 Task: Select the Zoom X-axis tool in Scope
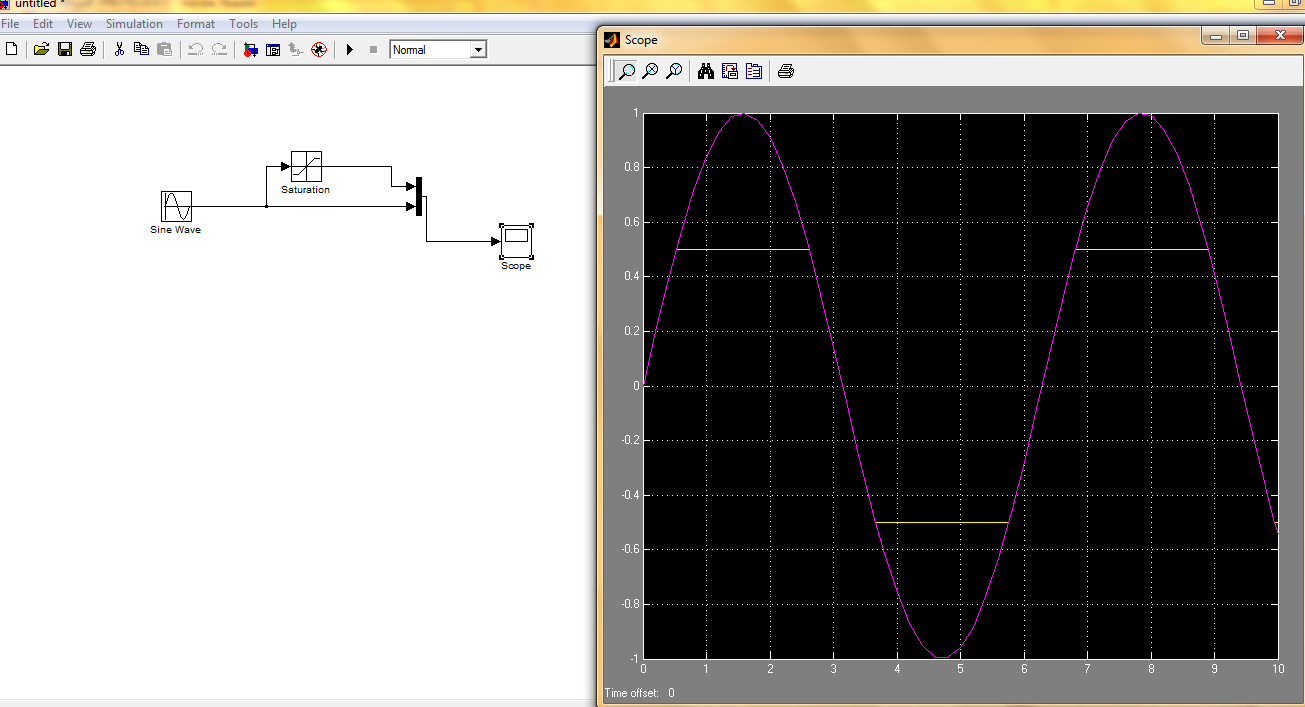point(650,70)
